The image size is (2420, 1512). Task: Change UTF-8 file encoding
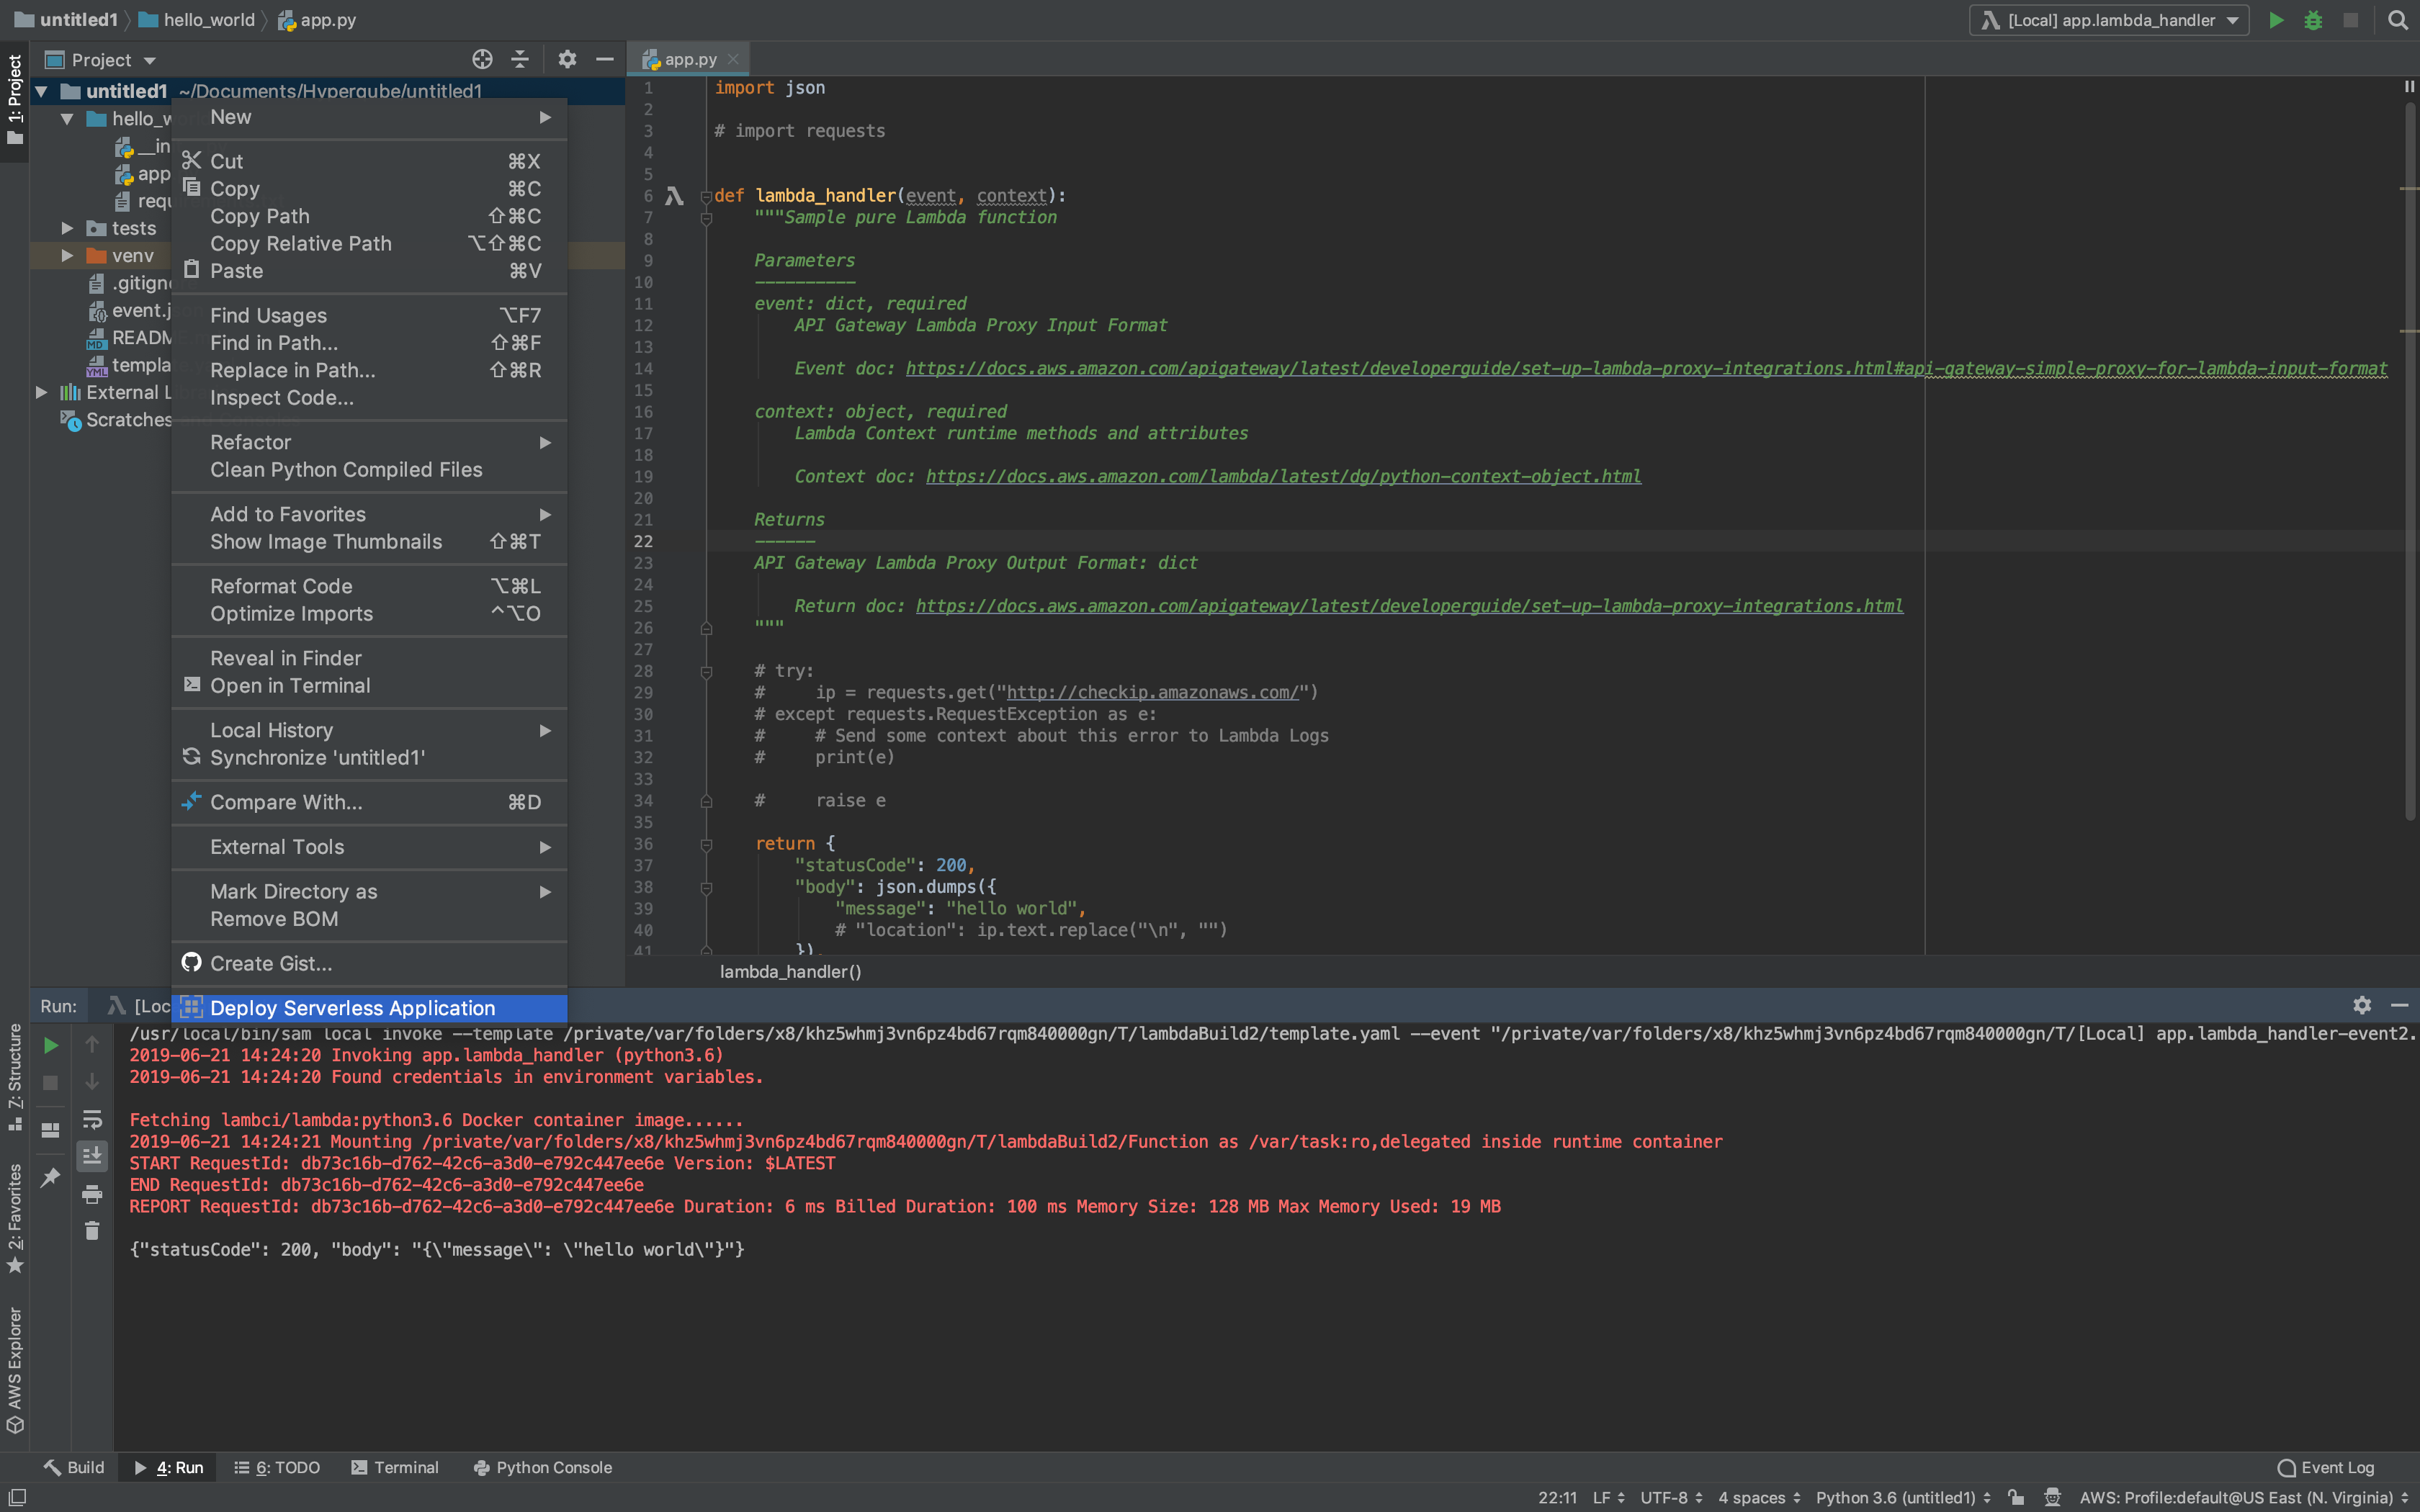1671,1497
